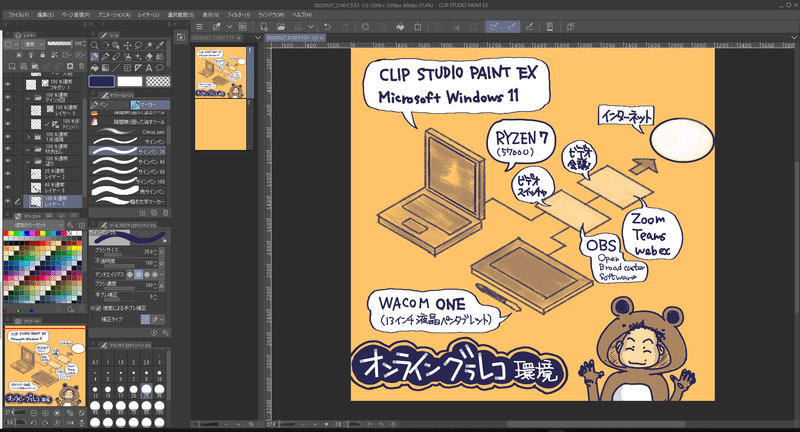Select the サインペン 40 brush
Screen dimensions: 800x432
(130, 162)
